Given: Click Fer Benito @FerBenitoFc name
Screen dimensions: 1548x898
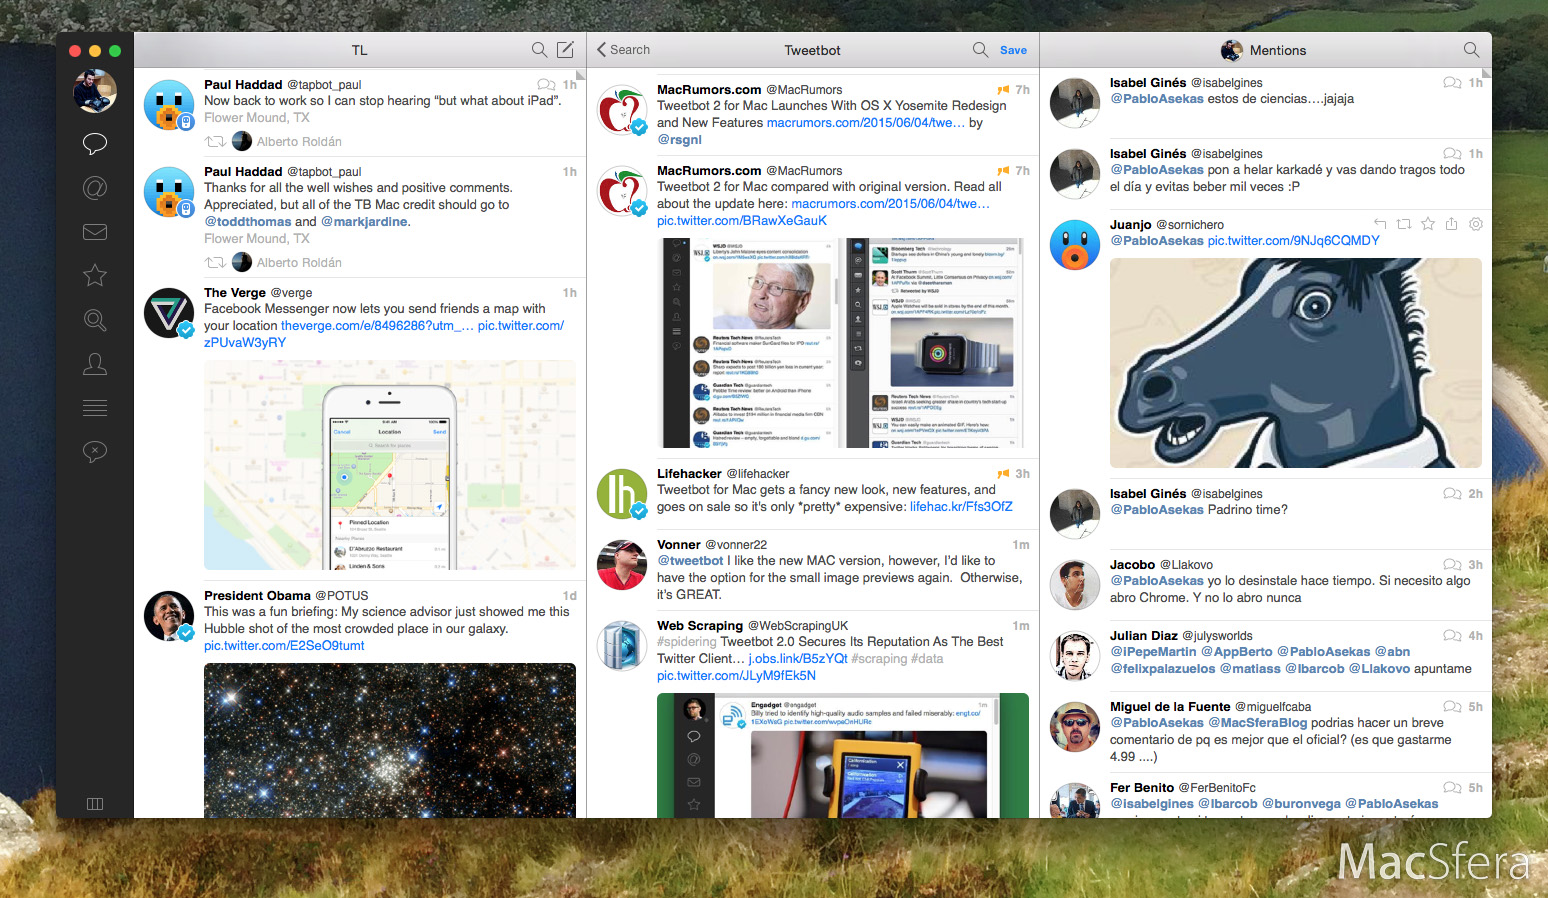Looking at the screenshot, I should click(1183, 788).
